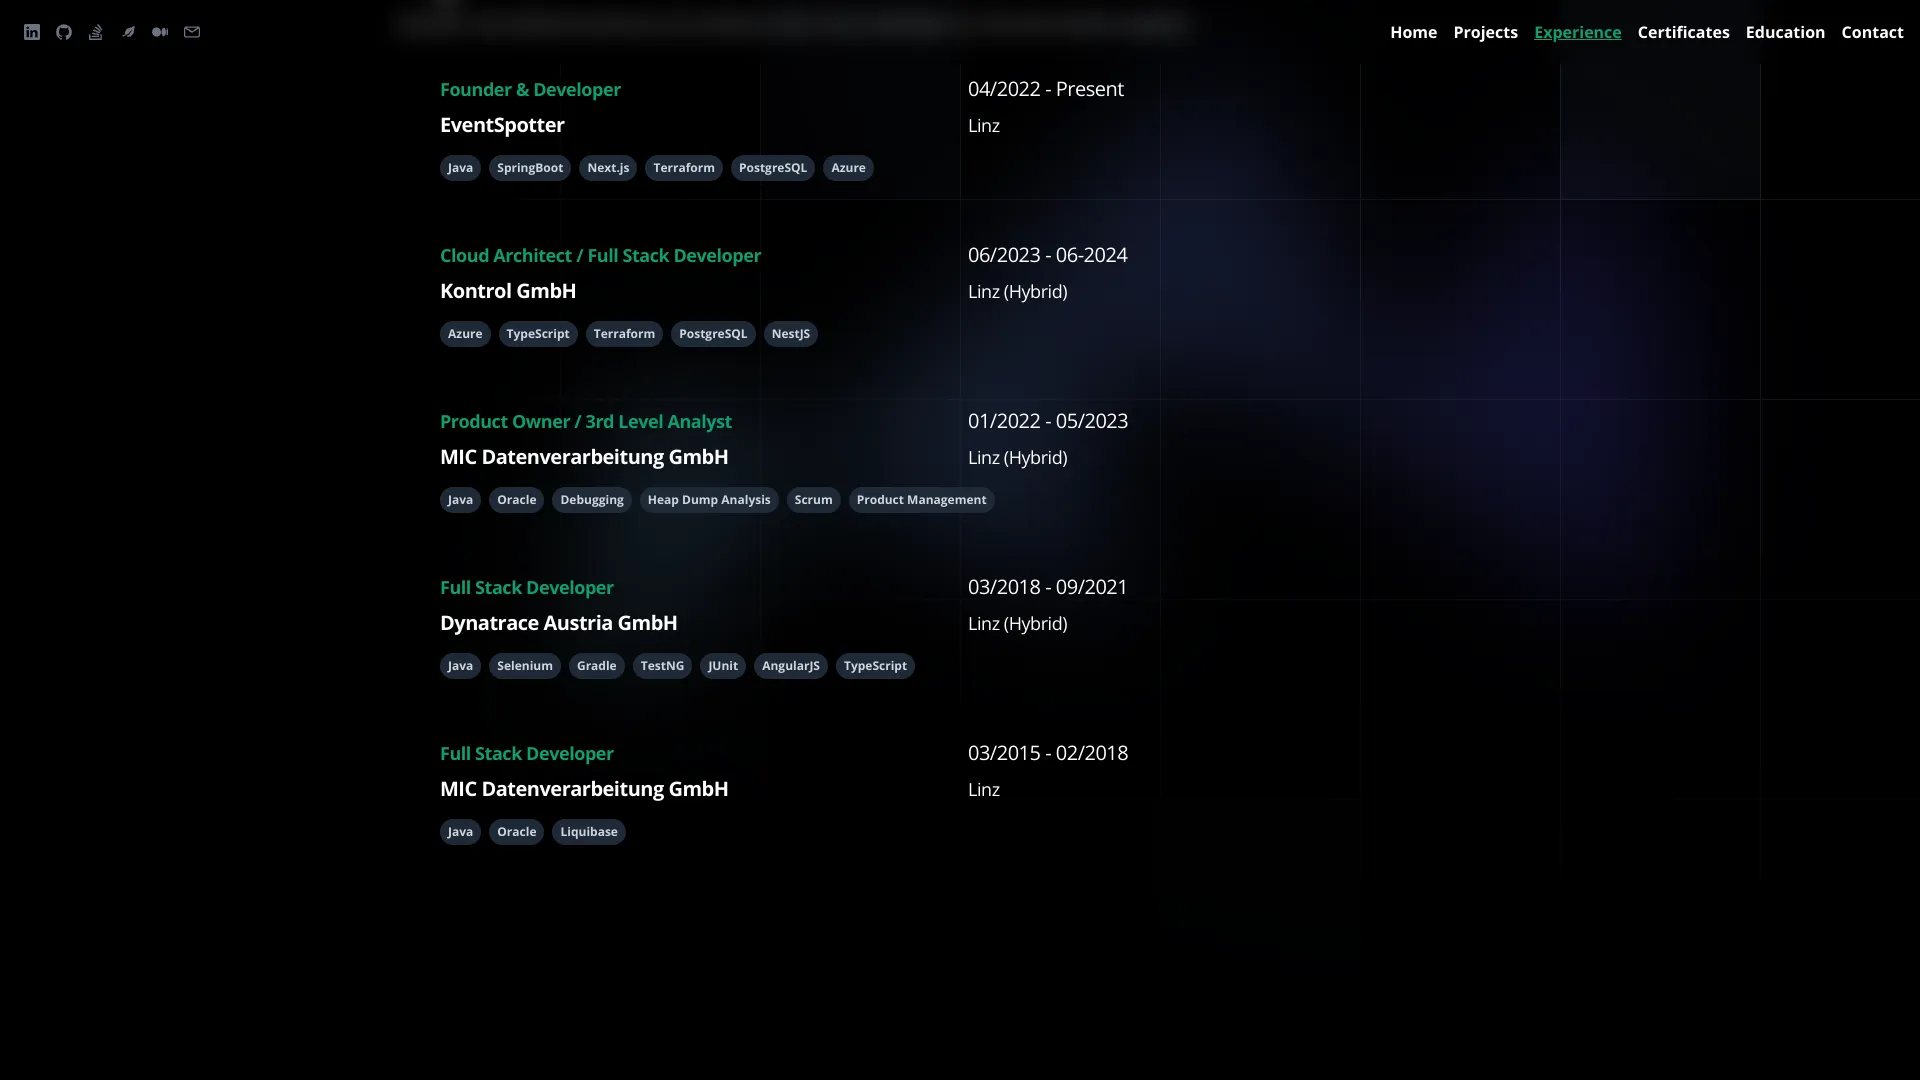Click Terraform tag under EventSpotter
This screenshot has height=1080, width=1920.
tap(684, 168)
